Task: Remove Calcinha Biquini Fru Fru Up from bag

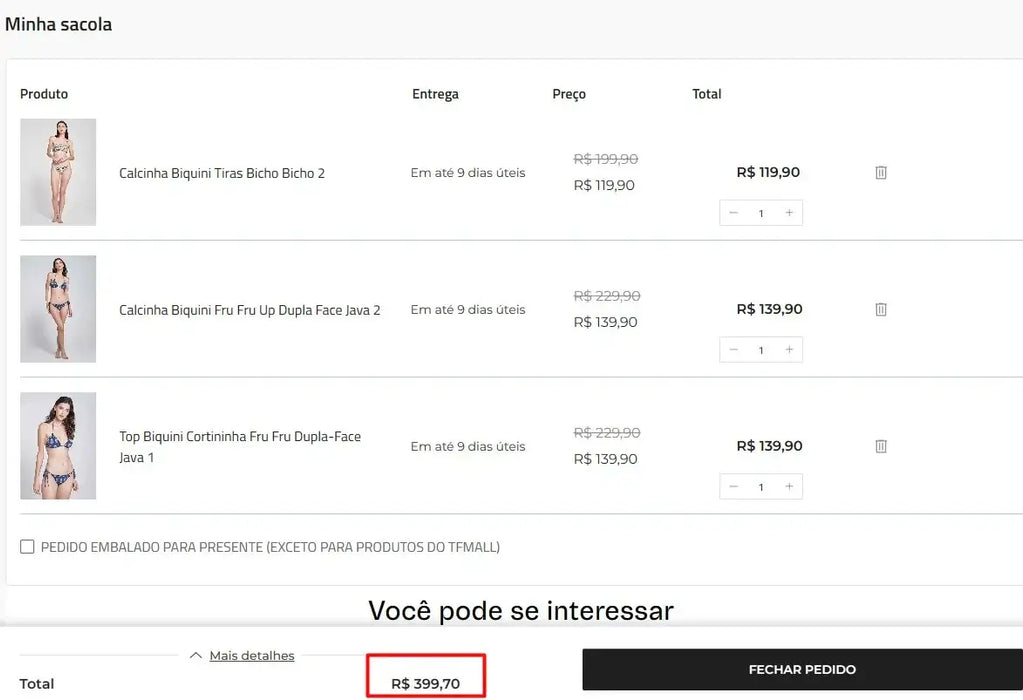Action: [x=881, y=310]
